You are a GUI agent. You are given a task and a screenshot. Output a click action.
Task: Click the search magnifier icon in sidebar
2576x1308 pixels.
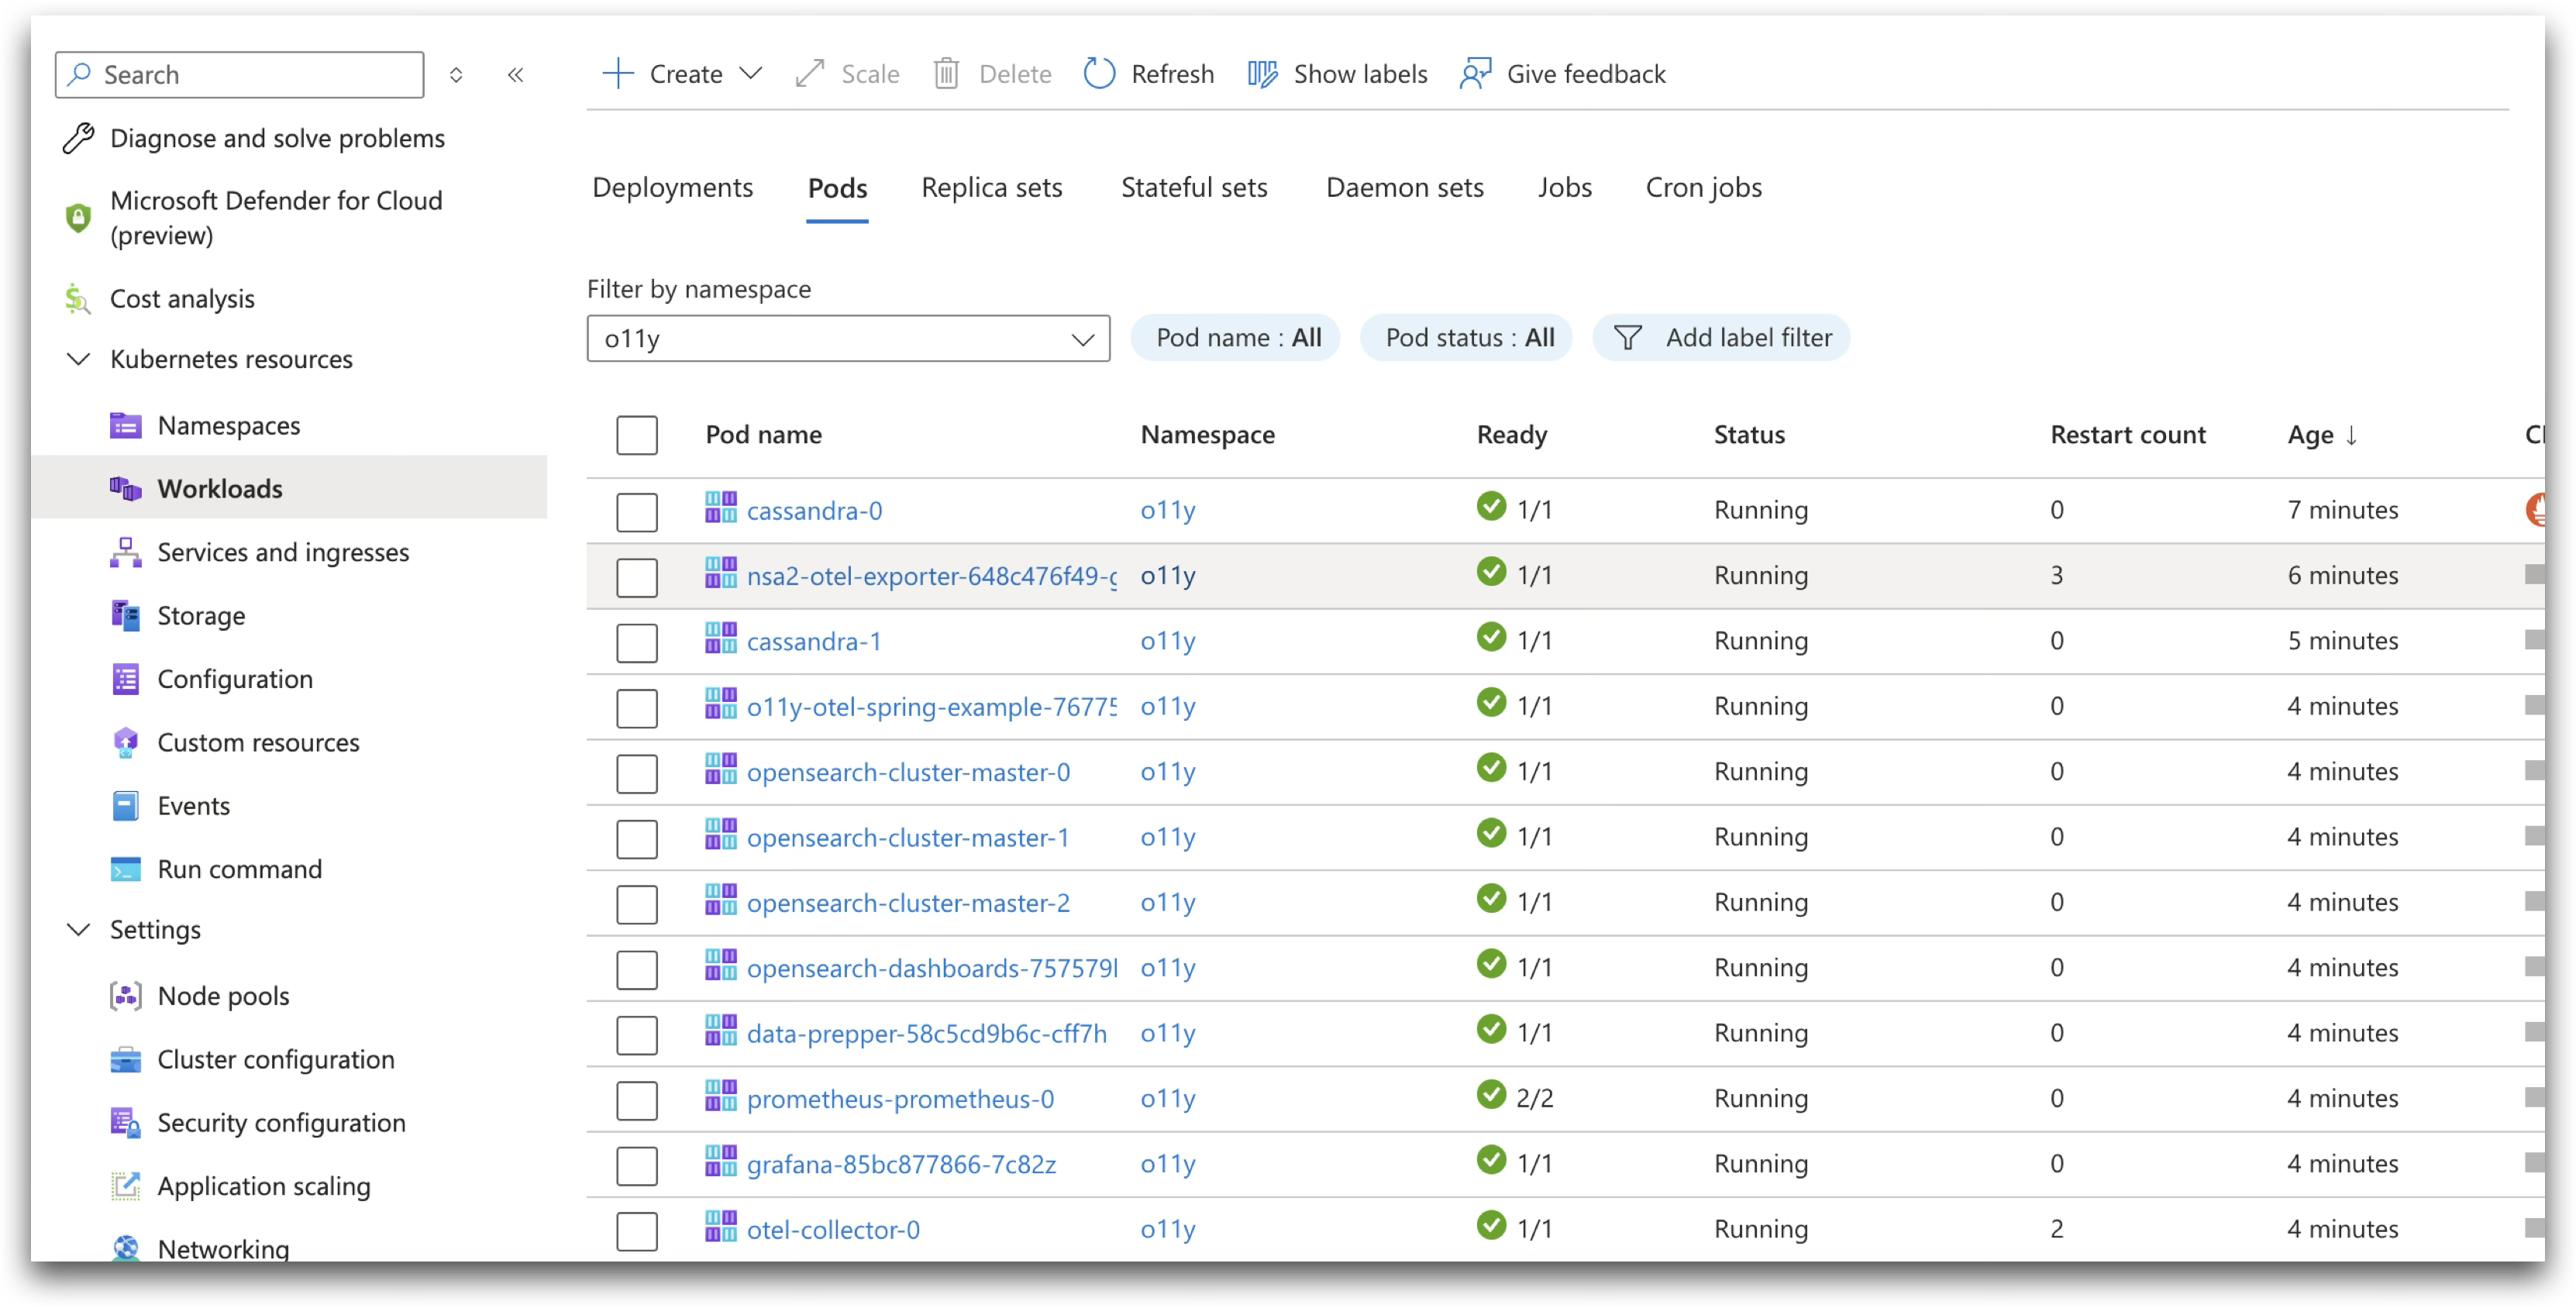(x=79, y=75)
